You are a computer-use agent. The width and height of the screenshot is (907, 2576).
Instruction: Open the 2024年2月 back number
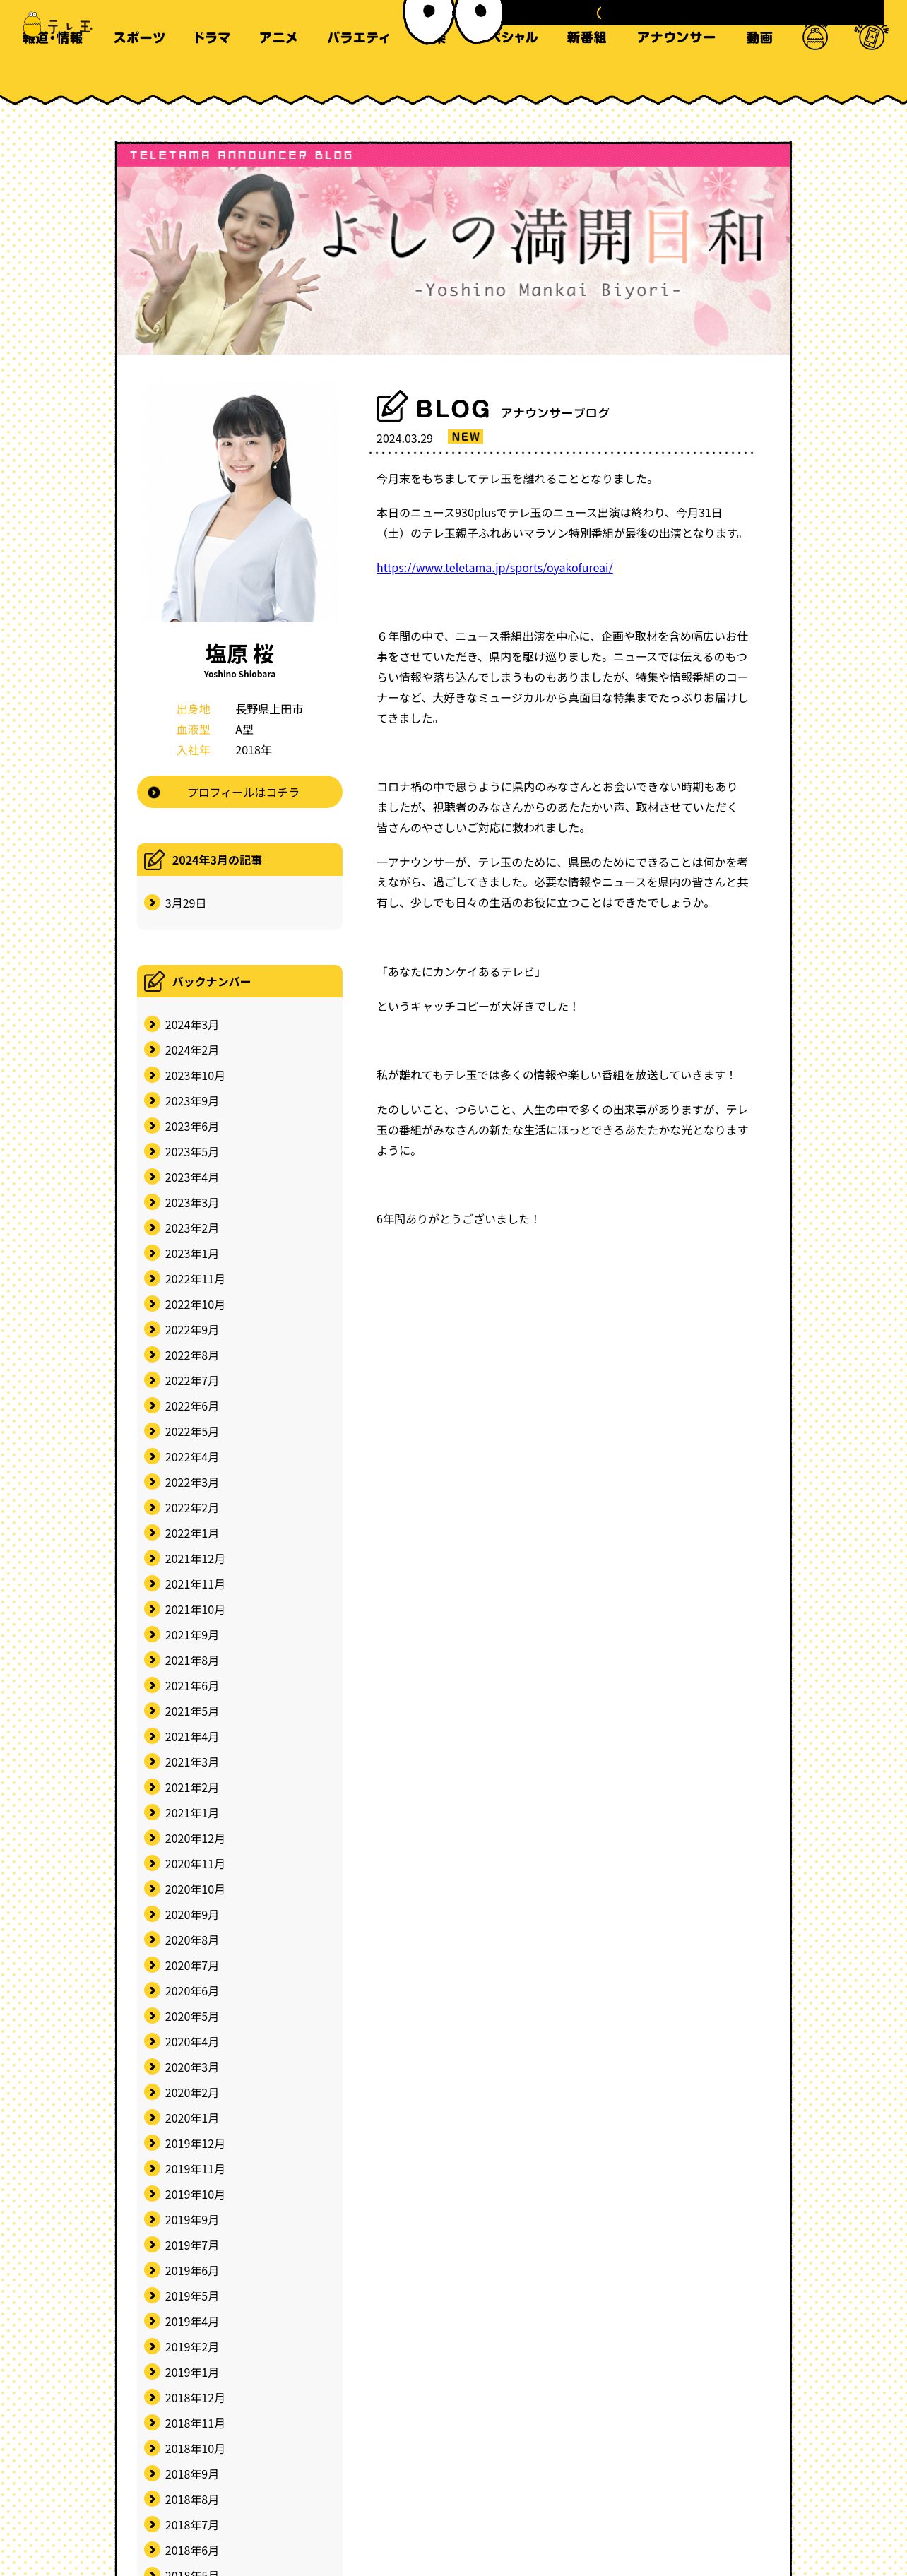pyautogui.click(x=191, y=1050)
